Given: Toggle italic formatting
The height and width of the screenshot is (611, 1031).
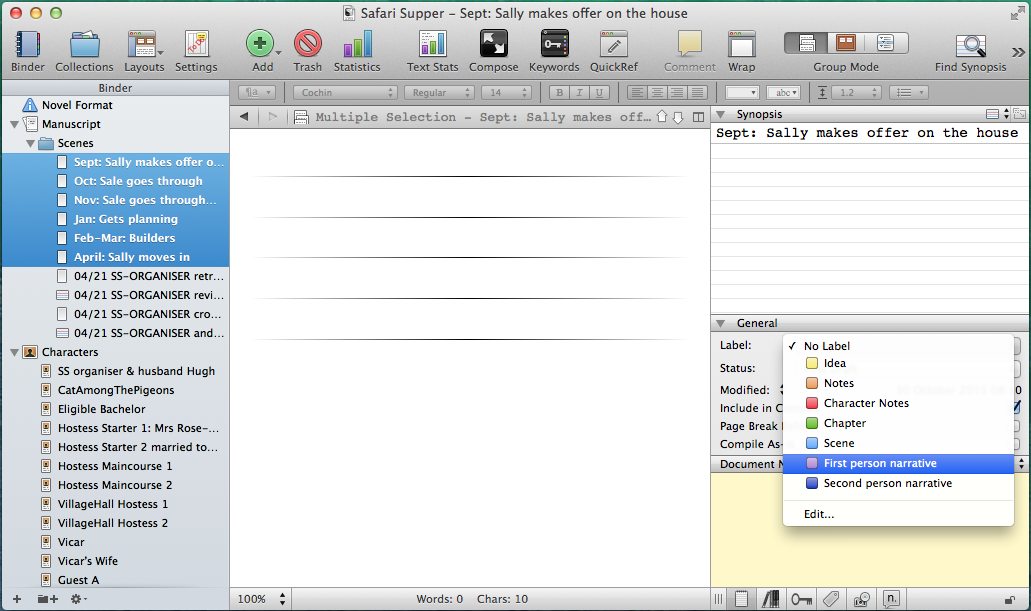Looking at the screenshot, I should point(579,93).
